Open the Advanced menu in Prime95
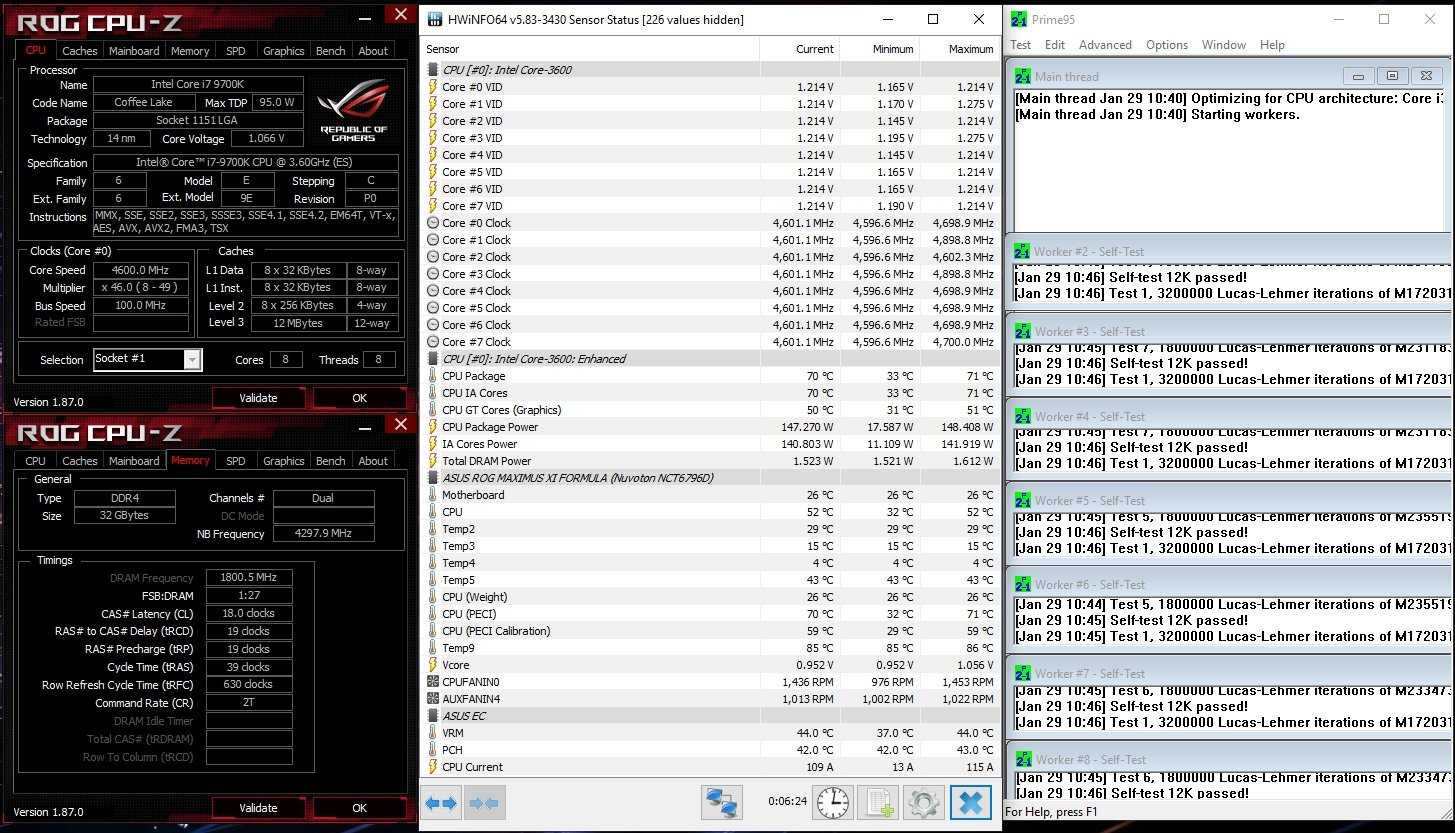1455x833 pixels. pyautogui.click(x=1104, y=45)
